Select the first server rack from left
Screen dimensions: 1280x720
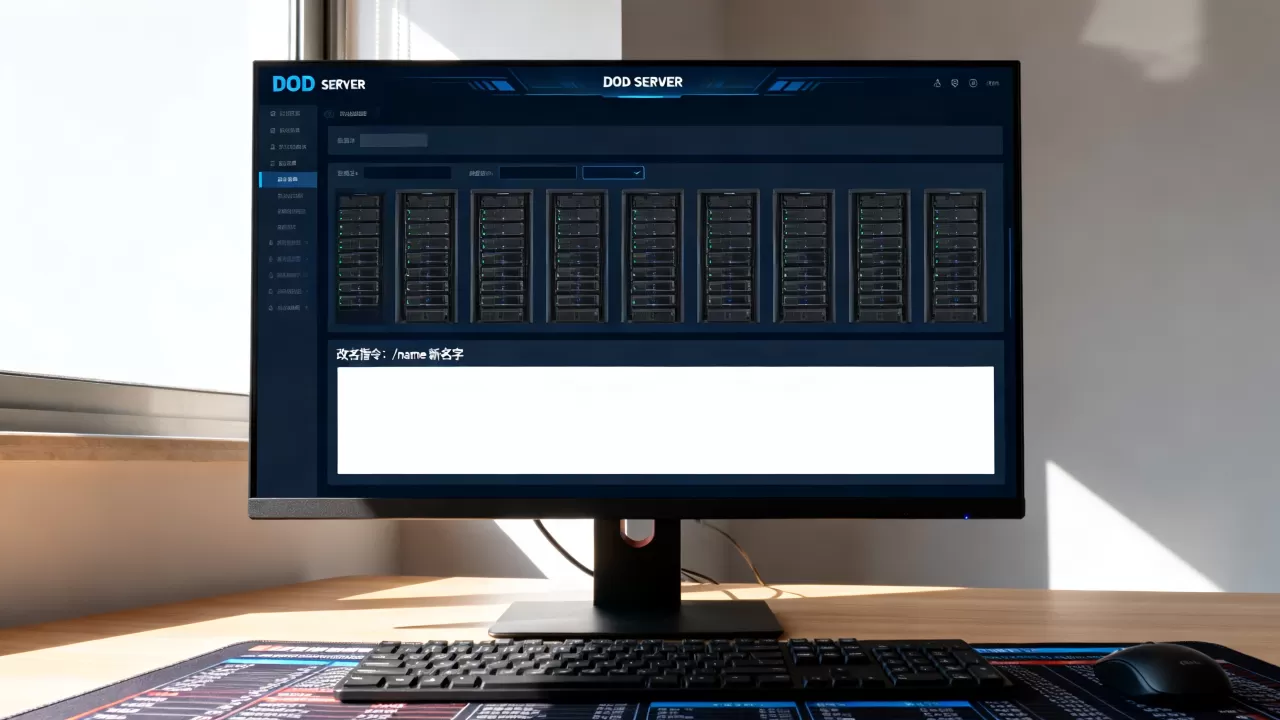coord(359,256)
